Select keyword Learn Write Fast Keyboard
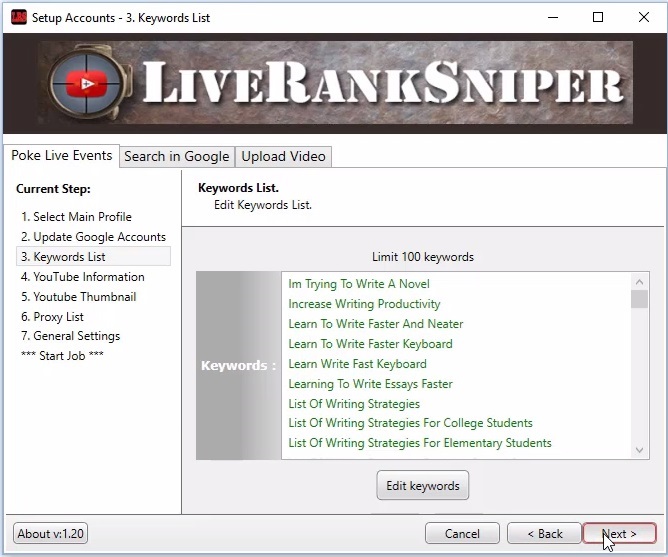The image size is (668, 557). (x=357, y=364)
